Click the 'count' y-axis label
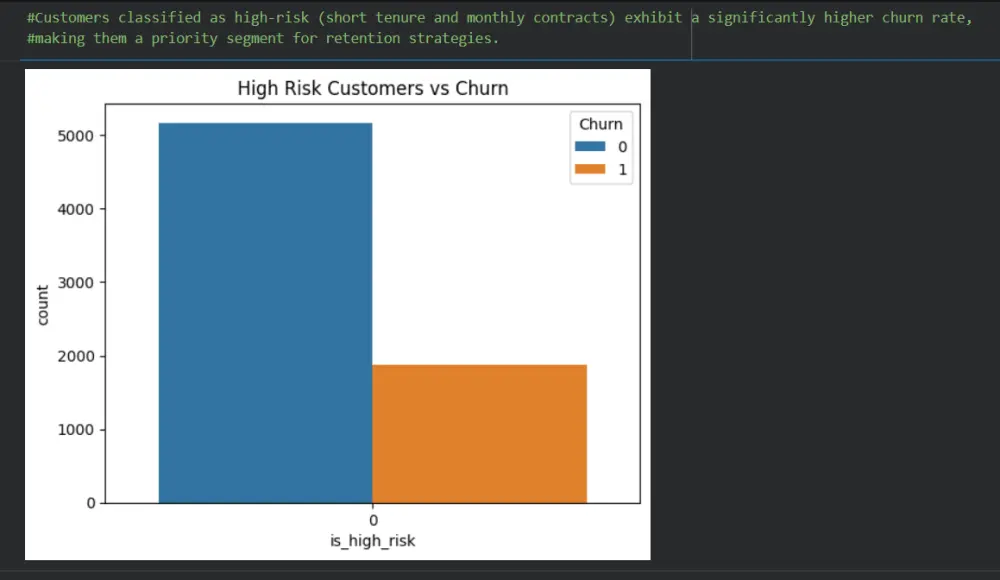 click(43, 305)
